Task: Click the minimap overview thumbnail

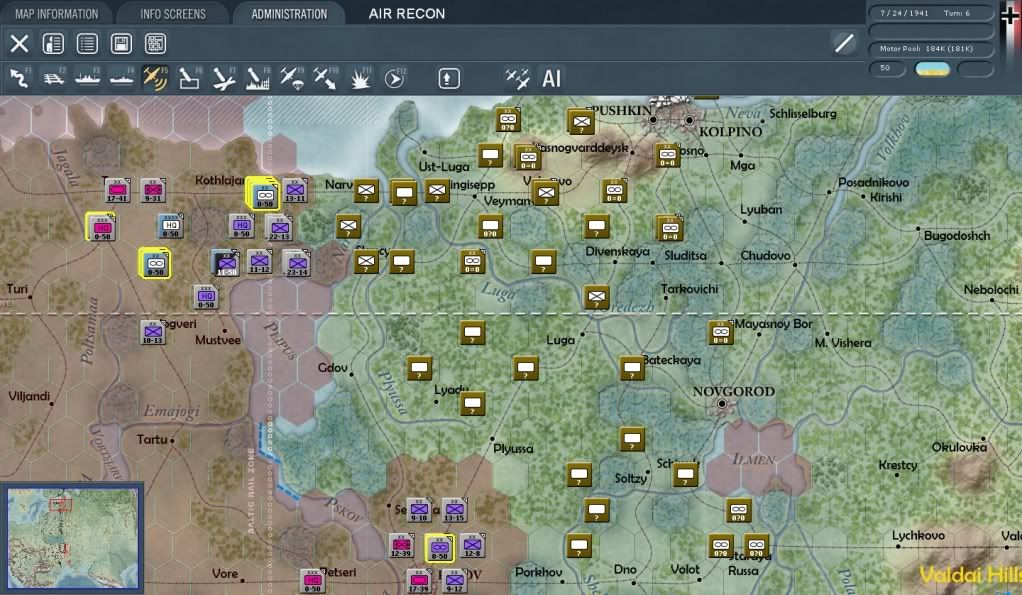Action: pos(72,538)
